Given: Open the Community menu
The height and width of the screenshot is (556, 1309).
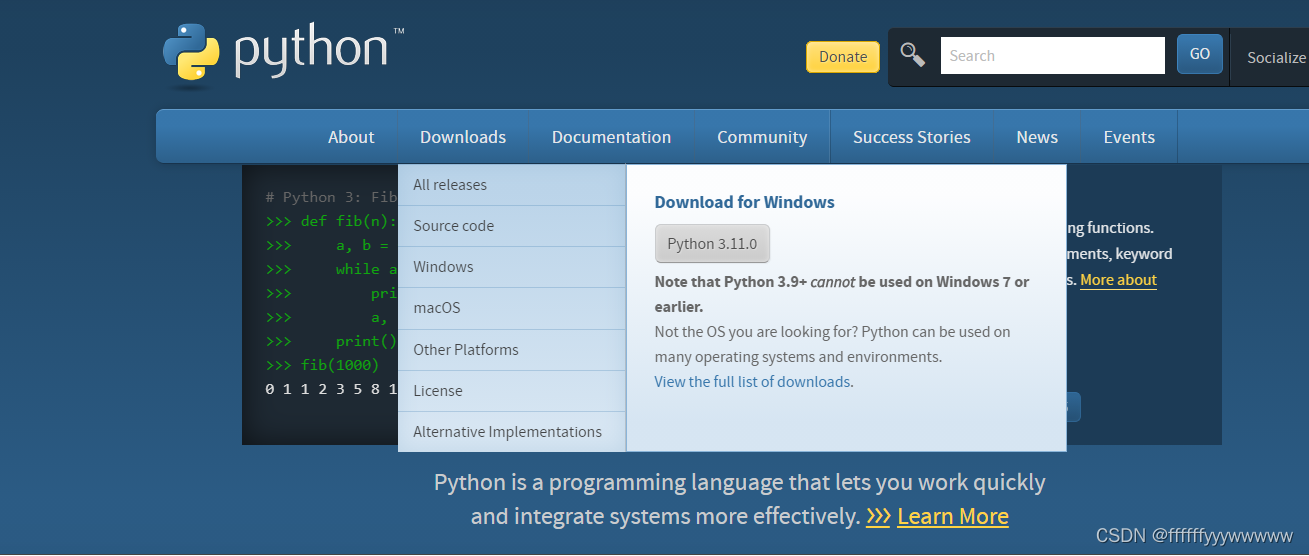Looking at the screenshot, I should coord(762,137).
